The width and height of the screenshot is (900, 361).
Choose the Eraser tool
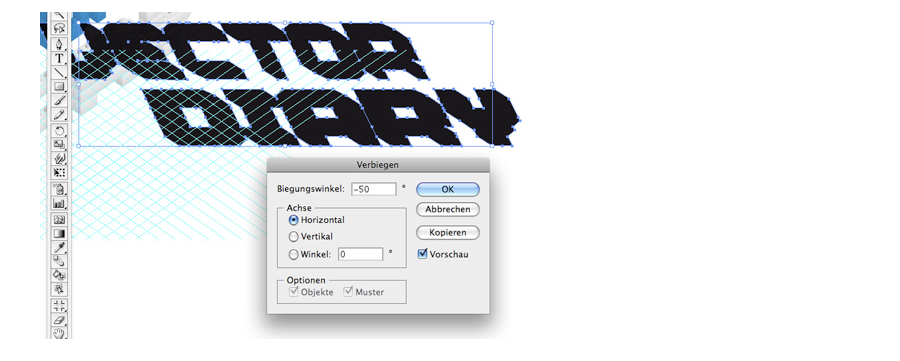60,320
